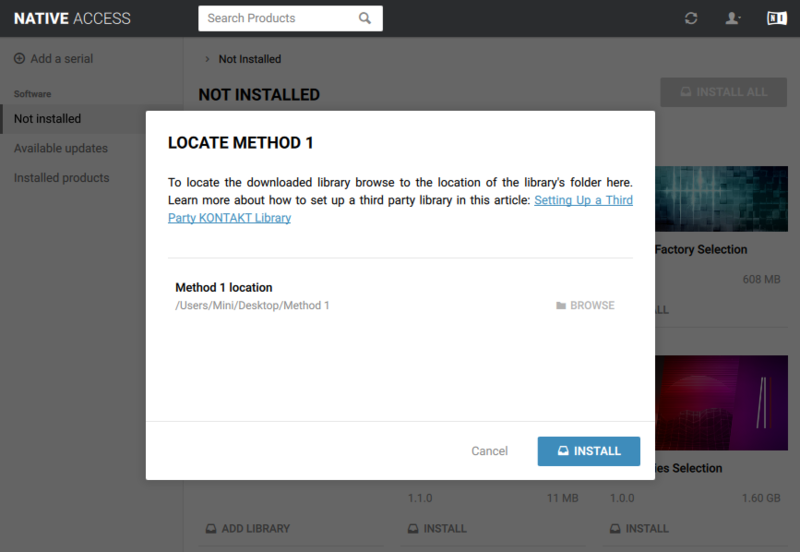Click the plus icon beside Add a serial

[19, 58]
